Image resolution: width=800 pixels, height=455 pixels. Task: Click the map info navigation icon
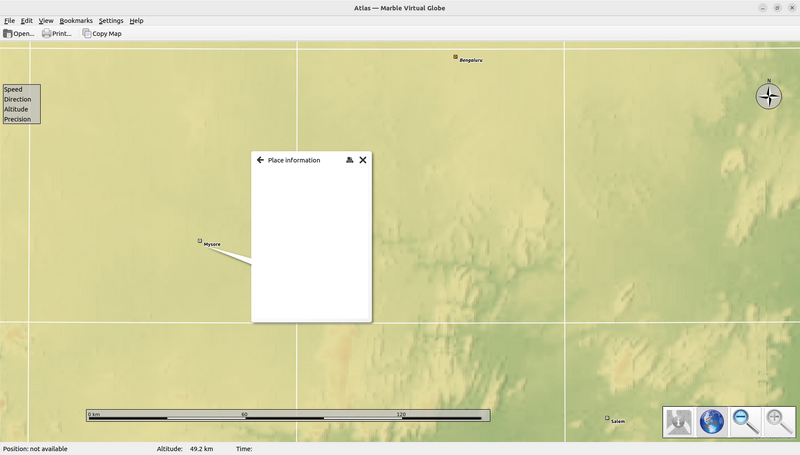pos(679,421)
